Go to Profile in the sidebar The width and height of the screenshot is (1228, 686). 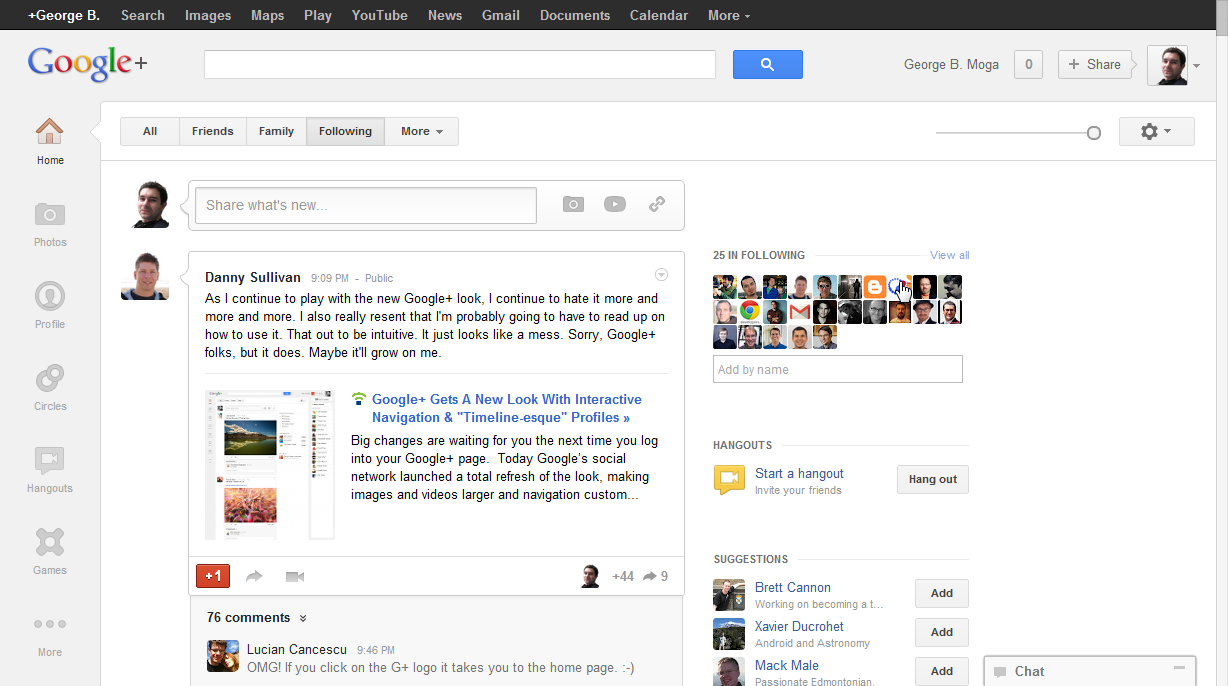(x=49, y=296)
